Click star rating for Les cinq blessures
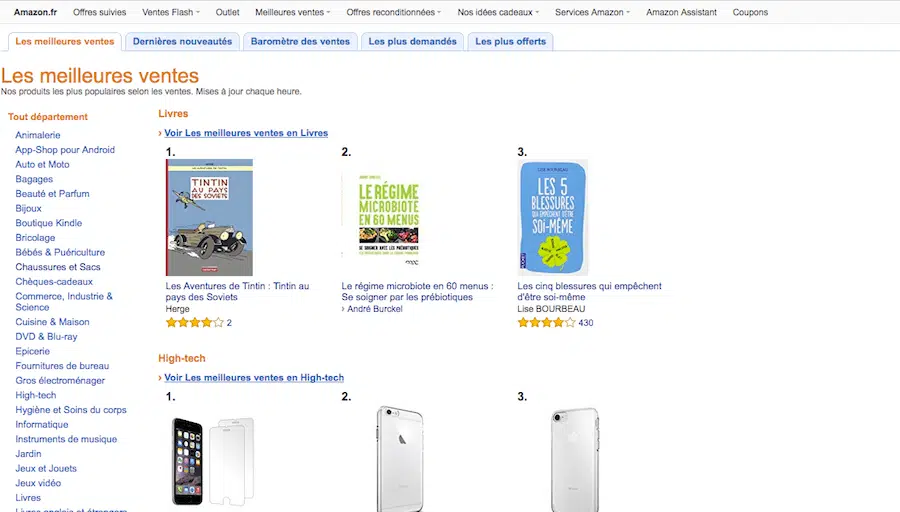This screenshot has width=900, height=512. tap(546, 323)
